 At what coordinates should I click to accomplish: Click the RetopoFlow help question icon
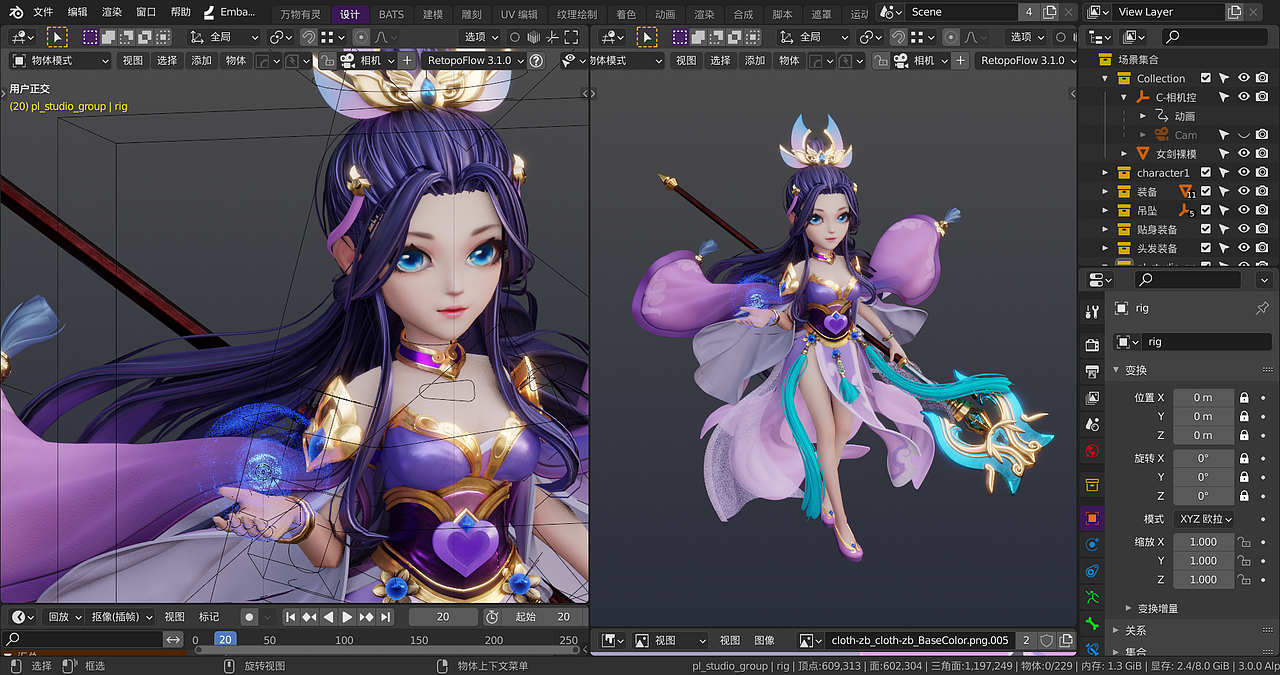[536, 60]
